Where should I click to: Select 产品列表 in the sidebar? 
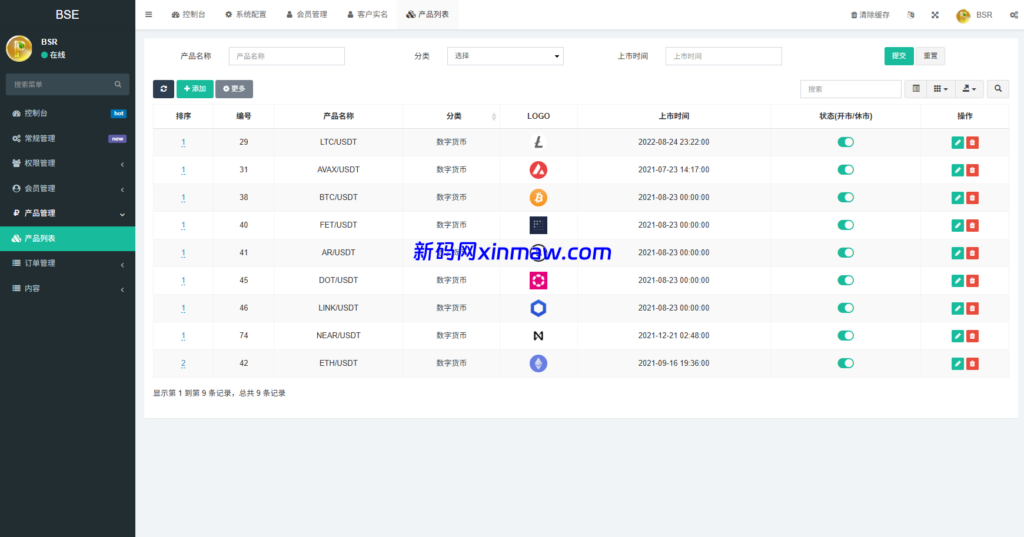pyautogui.click(x=67, y=238)
